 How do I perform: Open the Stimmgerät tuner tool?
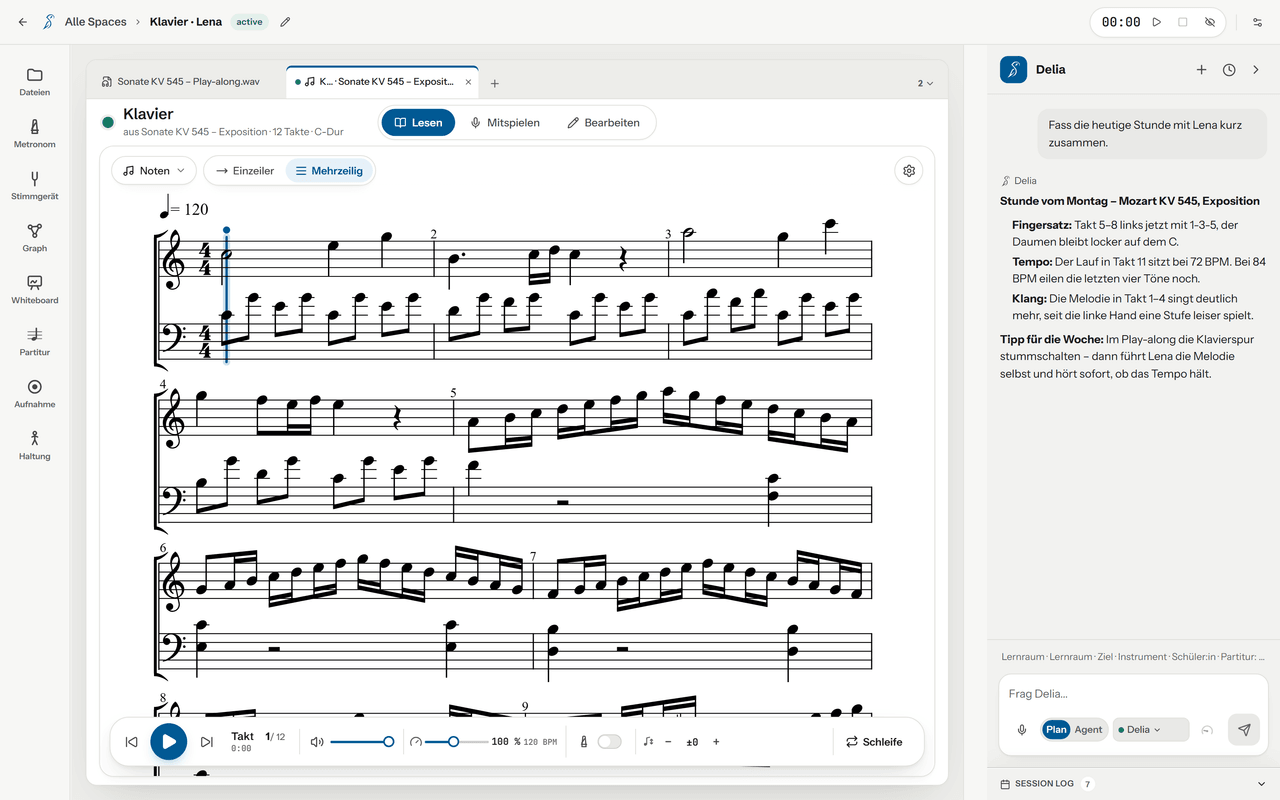coord(34,186)
